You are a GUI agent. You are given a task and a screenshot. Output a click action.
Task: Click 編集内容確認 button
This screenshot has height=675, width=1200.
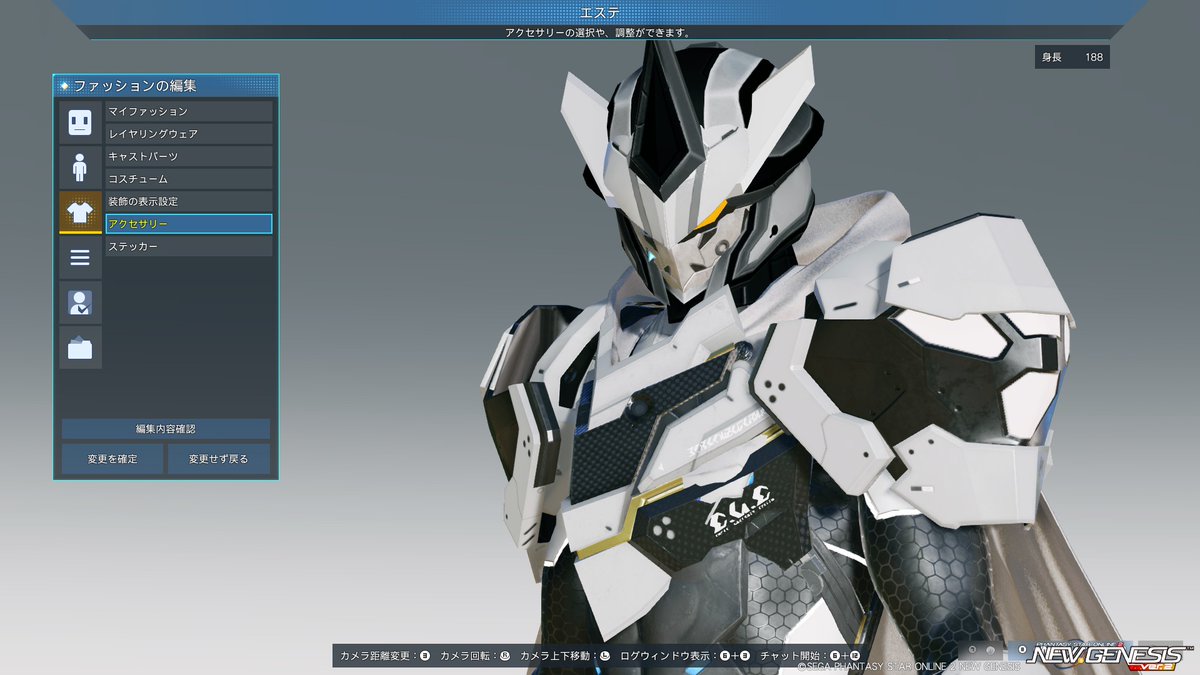pyautogui.click(x=166, y=429)
